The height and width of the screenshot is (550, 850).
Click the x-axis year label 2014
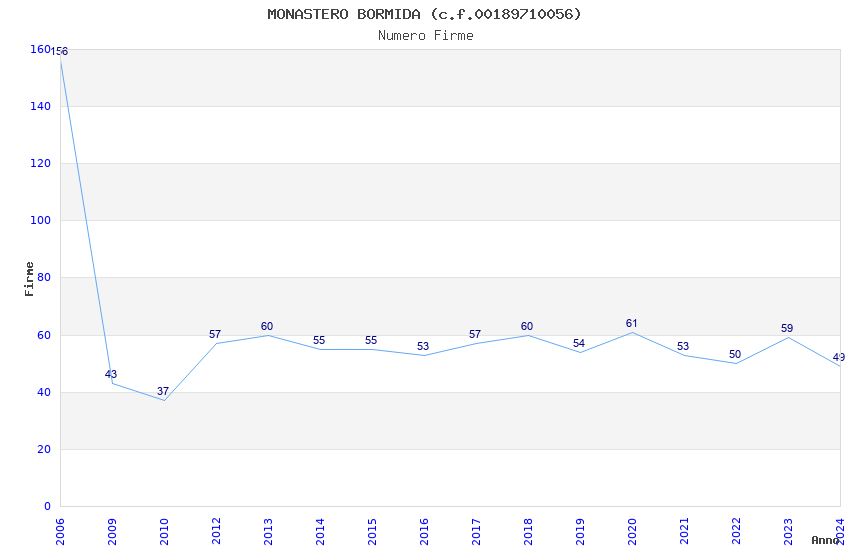click(x=320, y=531)
